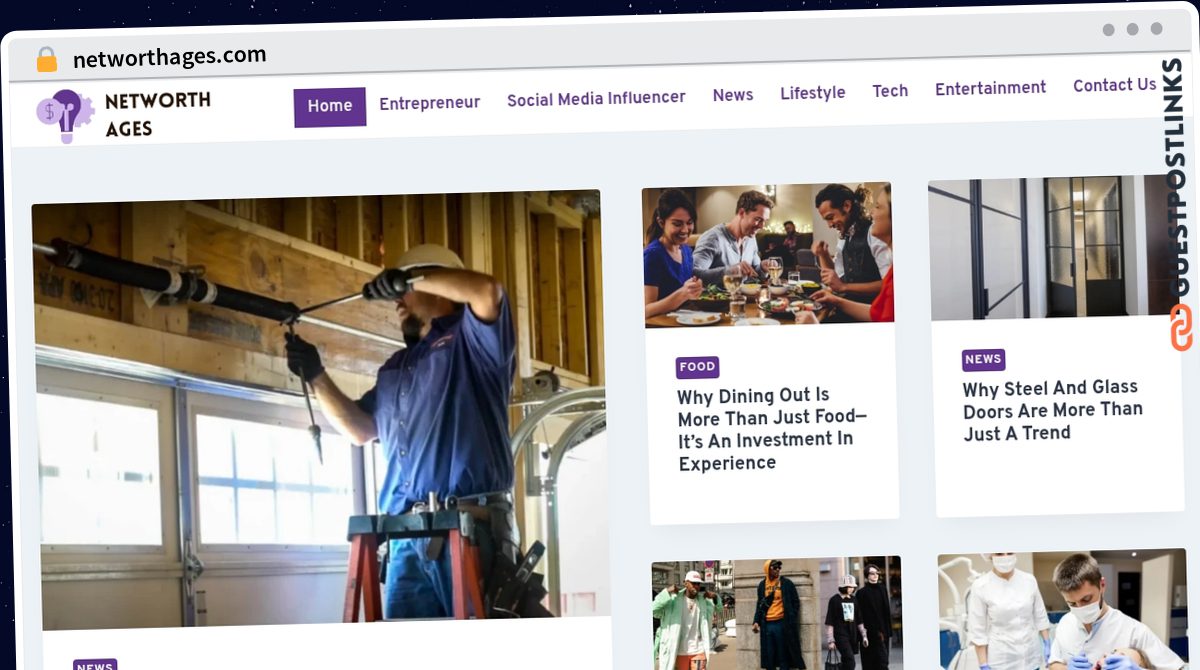Open the Home menu item
1200x670 pixels.
[330, 106]
